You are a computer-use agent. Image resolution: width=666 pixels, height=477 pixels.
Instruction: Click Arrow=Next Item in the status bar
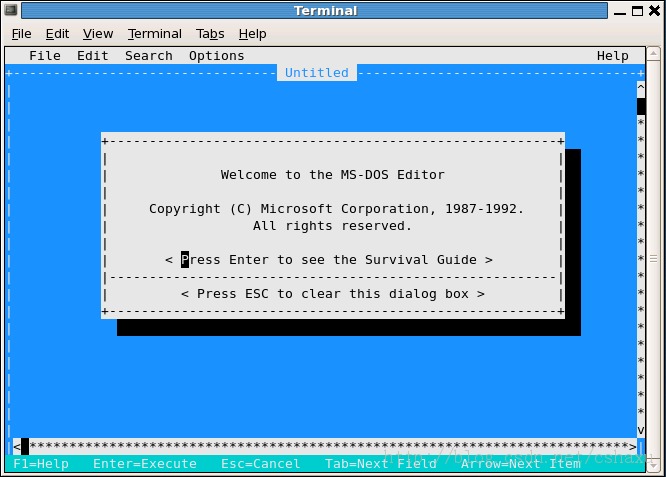click(x=521, y=463)
